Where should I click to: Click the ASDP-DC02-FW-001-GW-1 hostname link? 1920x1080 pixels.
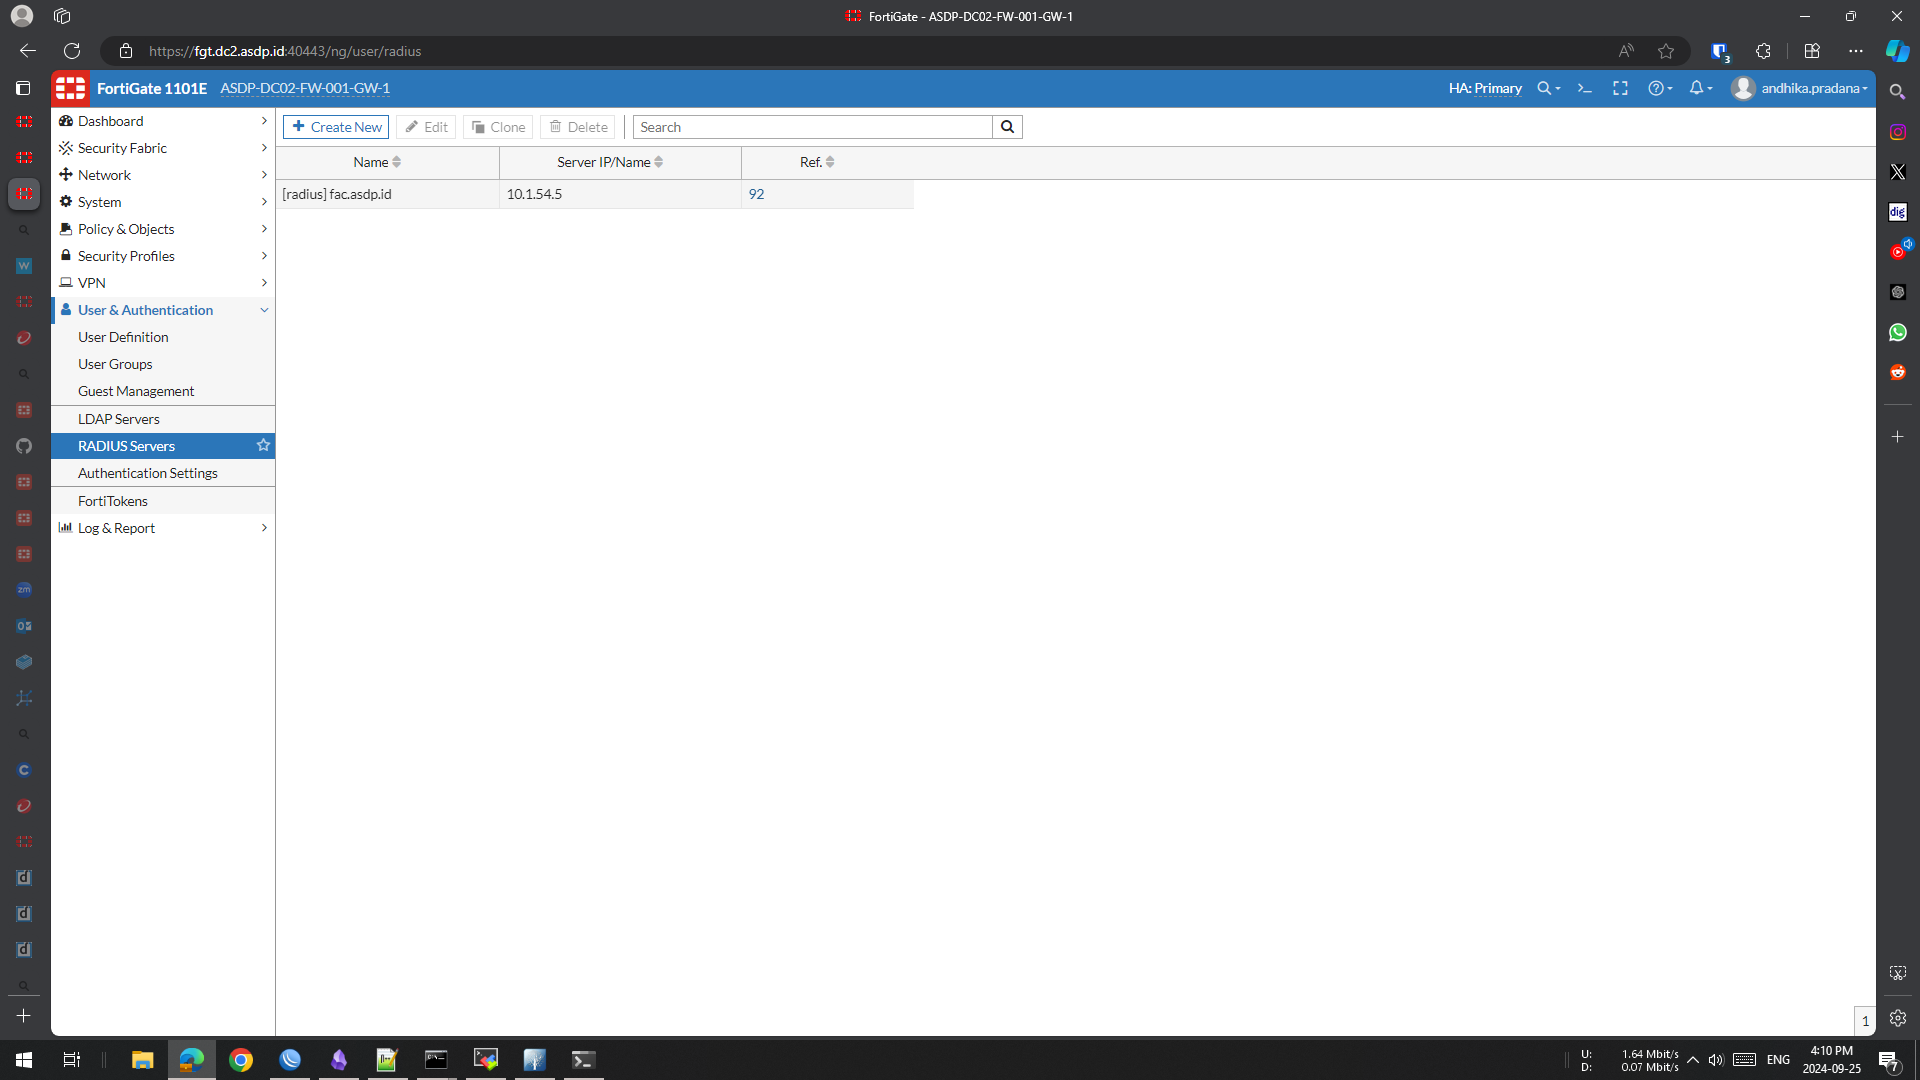(305, 88)
